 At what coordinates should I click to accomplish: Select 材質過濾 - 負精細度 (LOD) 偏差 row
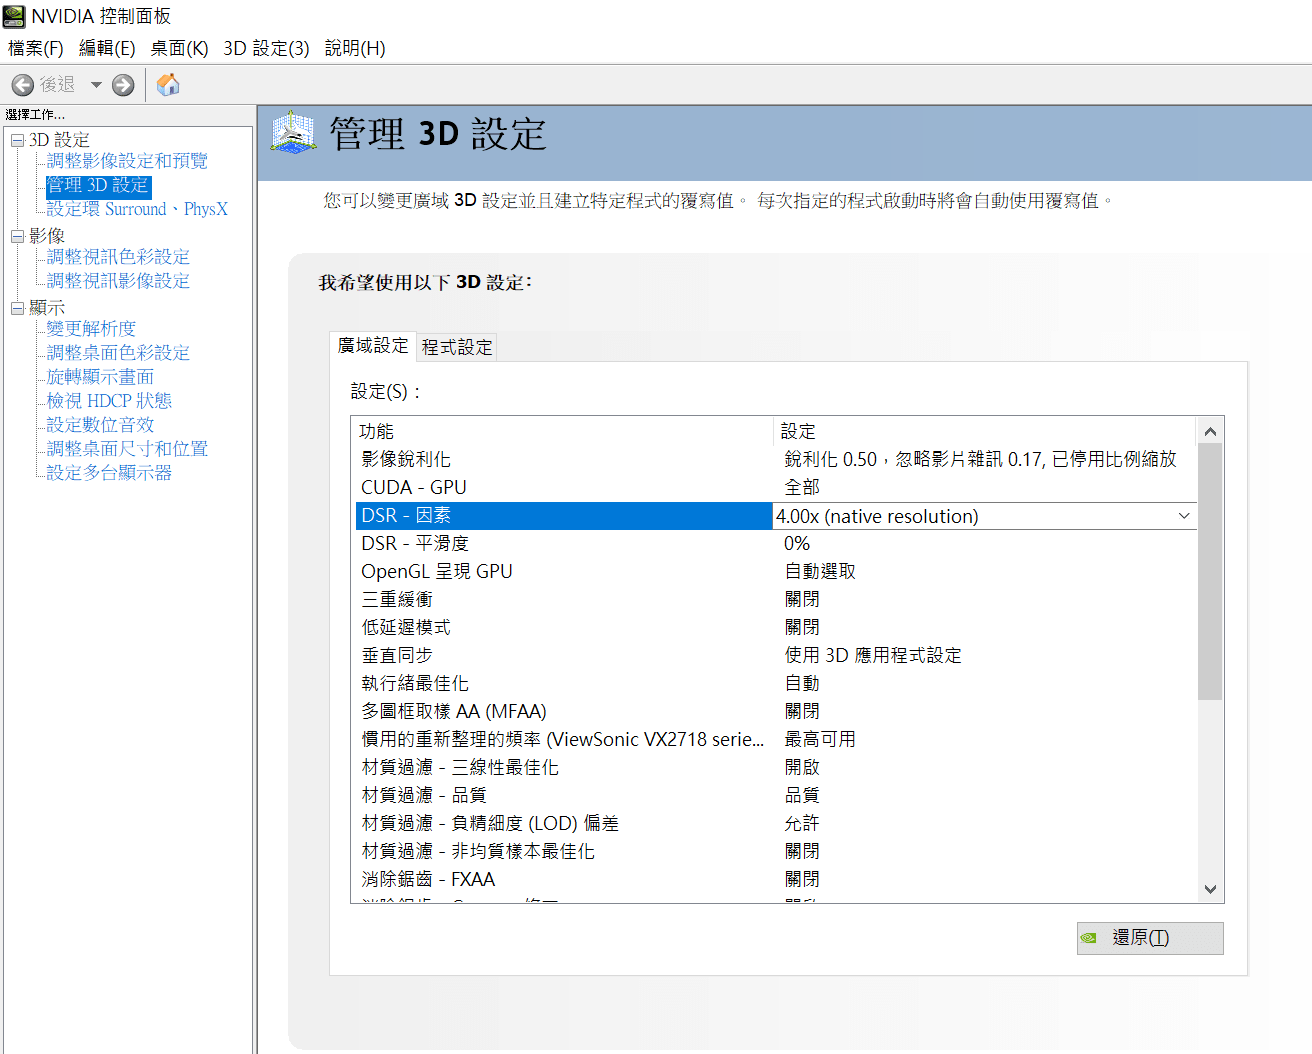[775, 823]
